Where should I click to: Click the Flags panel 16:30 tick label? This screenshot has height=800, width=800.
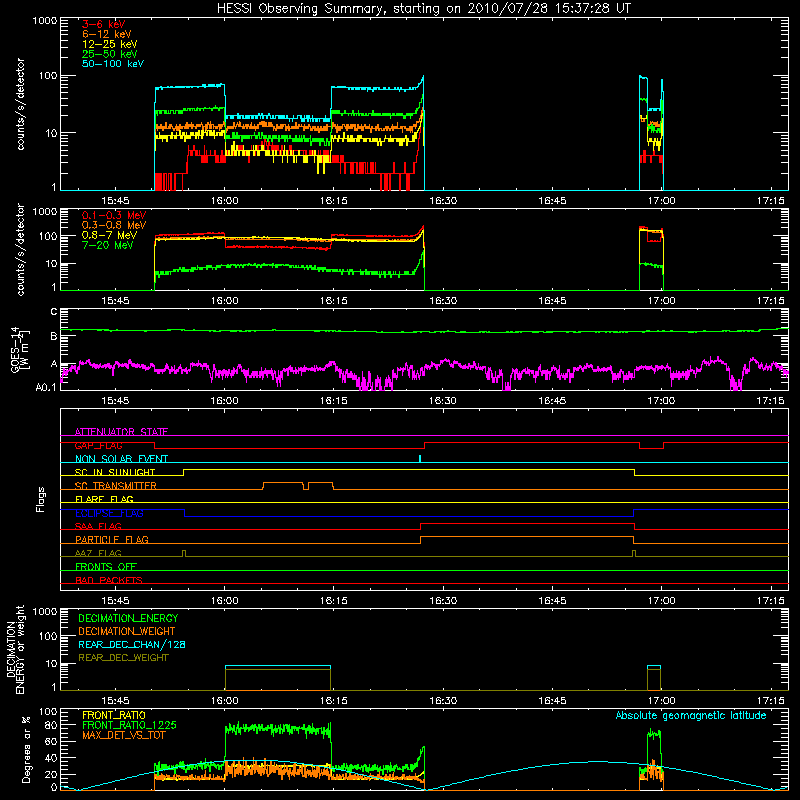pos(443,601)
